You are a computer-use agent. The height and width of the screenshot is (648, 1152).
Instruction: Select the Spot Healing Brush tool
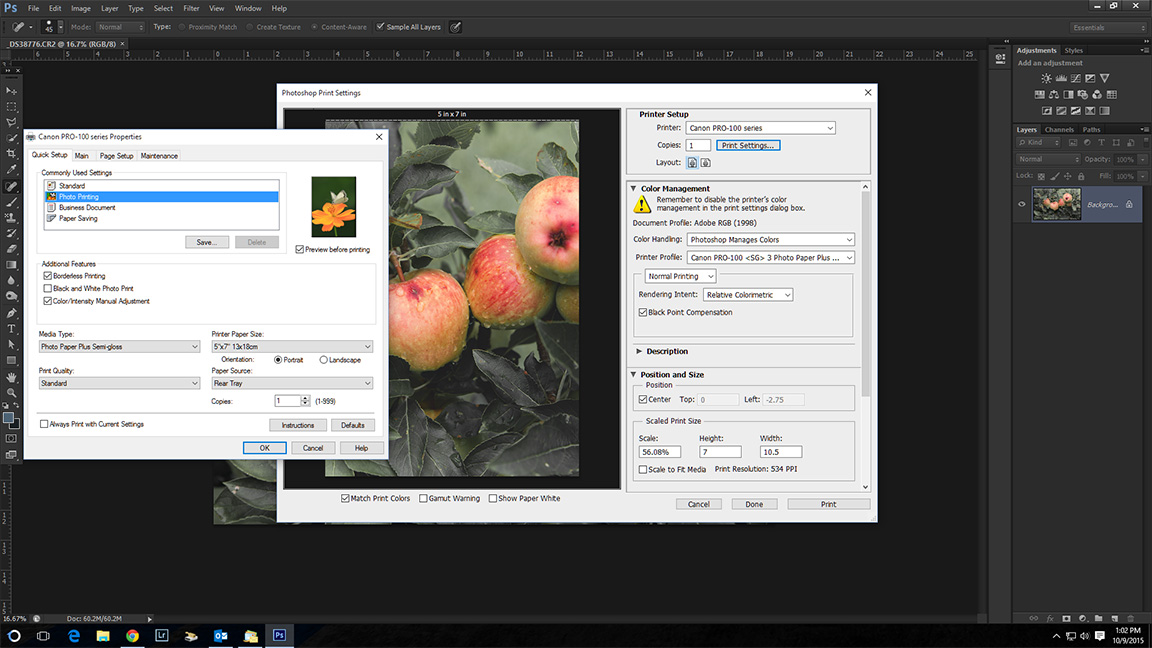11,183
